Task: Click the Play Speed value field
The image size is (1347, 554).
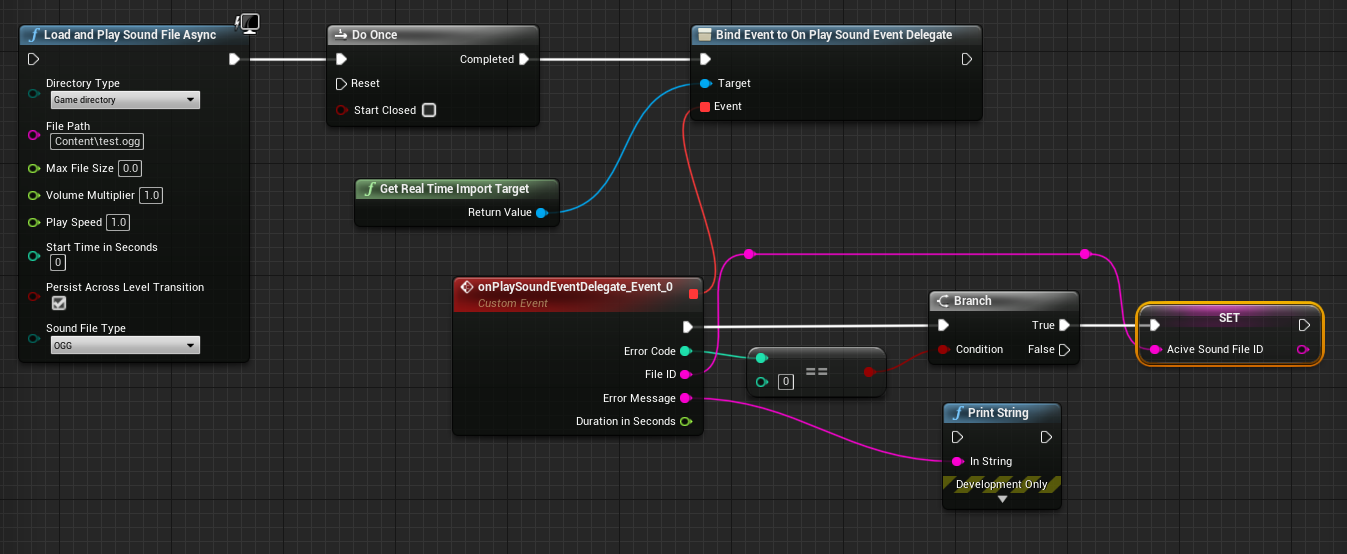Action: pyautogui.click(x=118, y=222)
